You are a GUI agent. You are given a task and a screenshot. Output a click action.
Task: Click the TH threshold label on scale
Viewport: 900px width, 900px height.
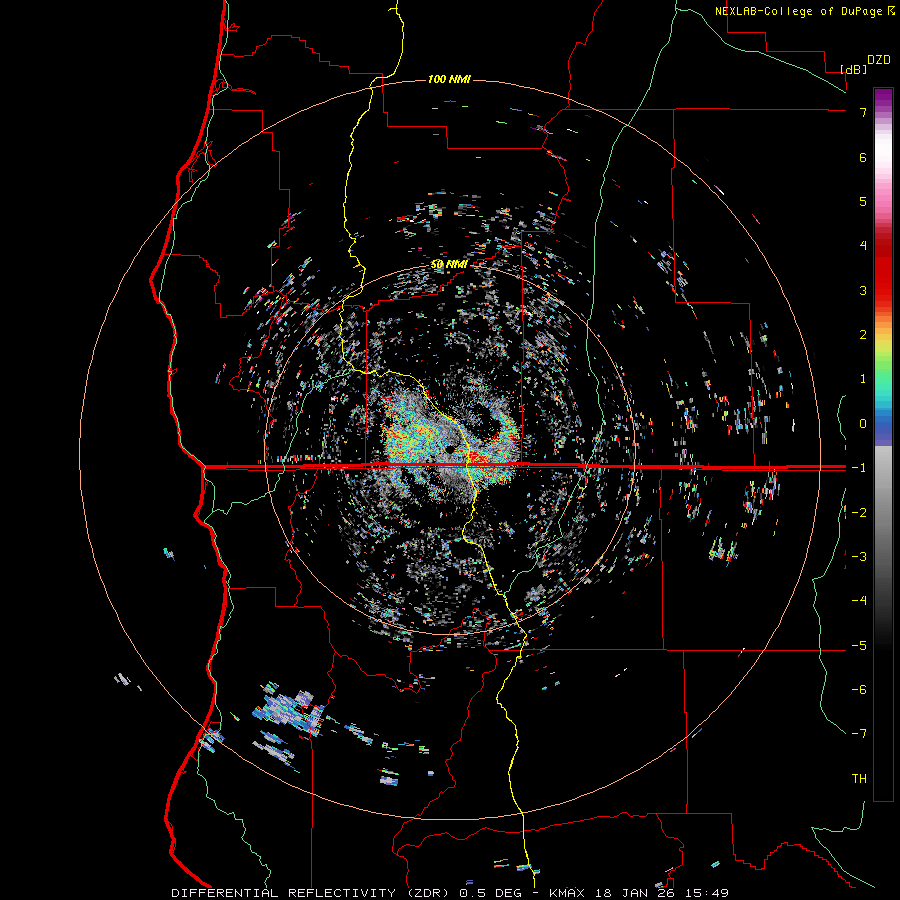pos(859,779)
